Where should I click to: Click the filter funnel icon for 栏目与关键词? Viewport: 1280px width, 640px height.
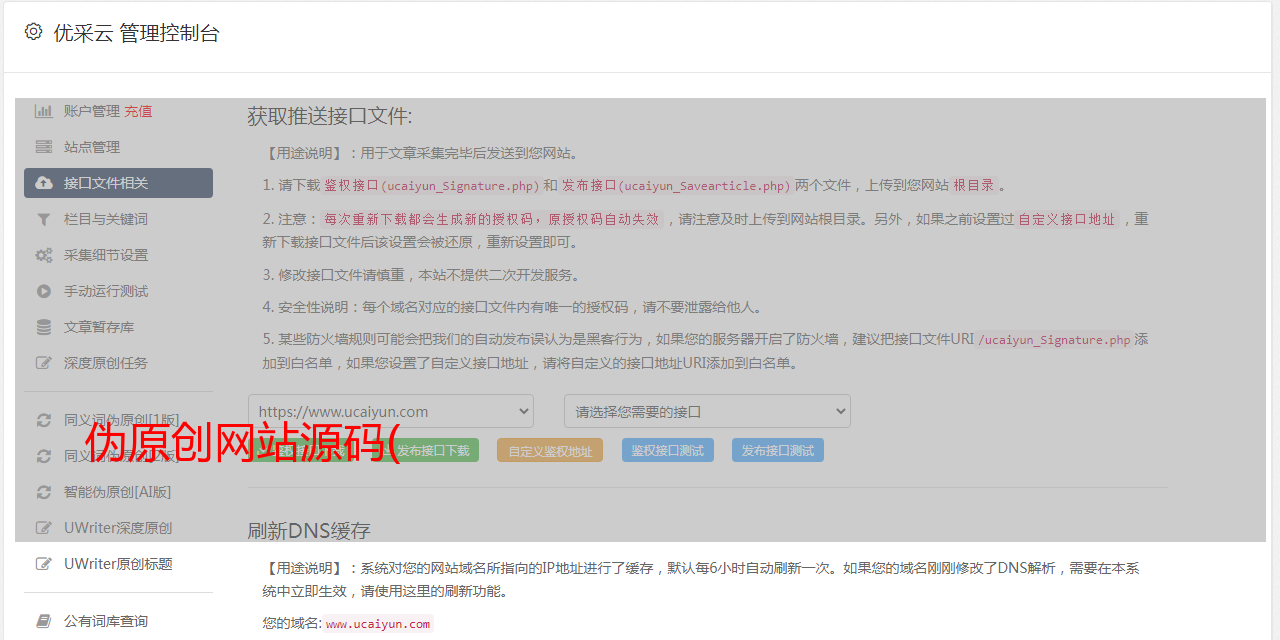[44, 219]
